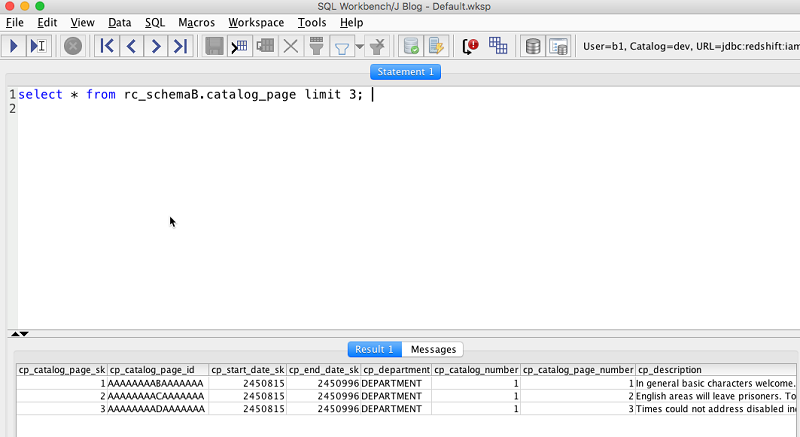Show the database object tree
The image size is (800, 437).
tap(559, 46)
